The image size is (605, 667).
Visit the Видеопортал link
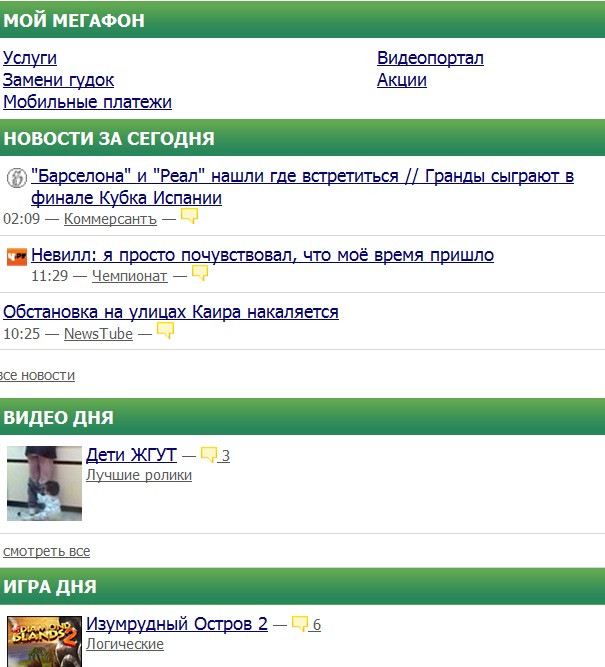(430, 58)
